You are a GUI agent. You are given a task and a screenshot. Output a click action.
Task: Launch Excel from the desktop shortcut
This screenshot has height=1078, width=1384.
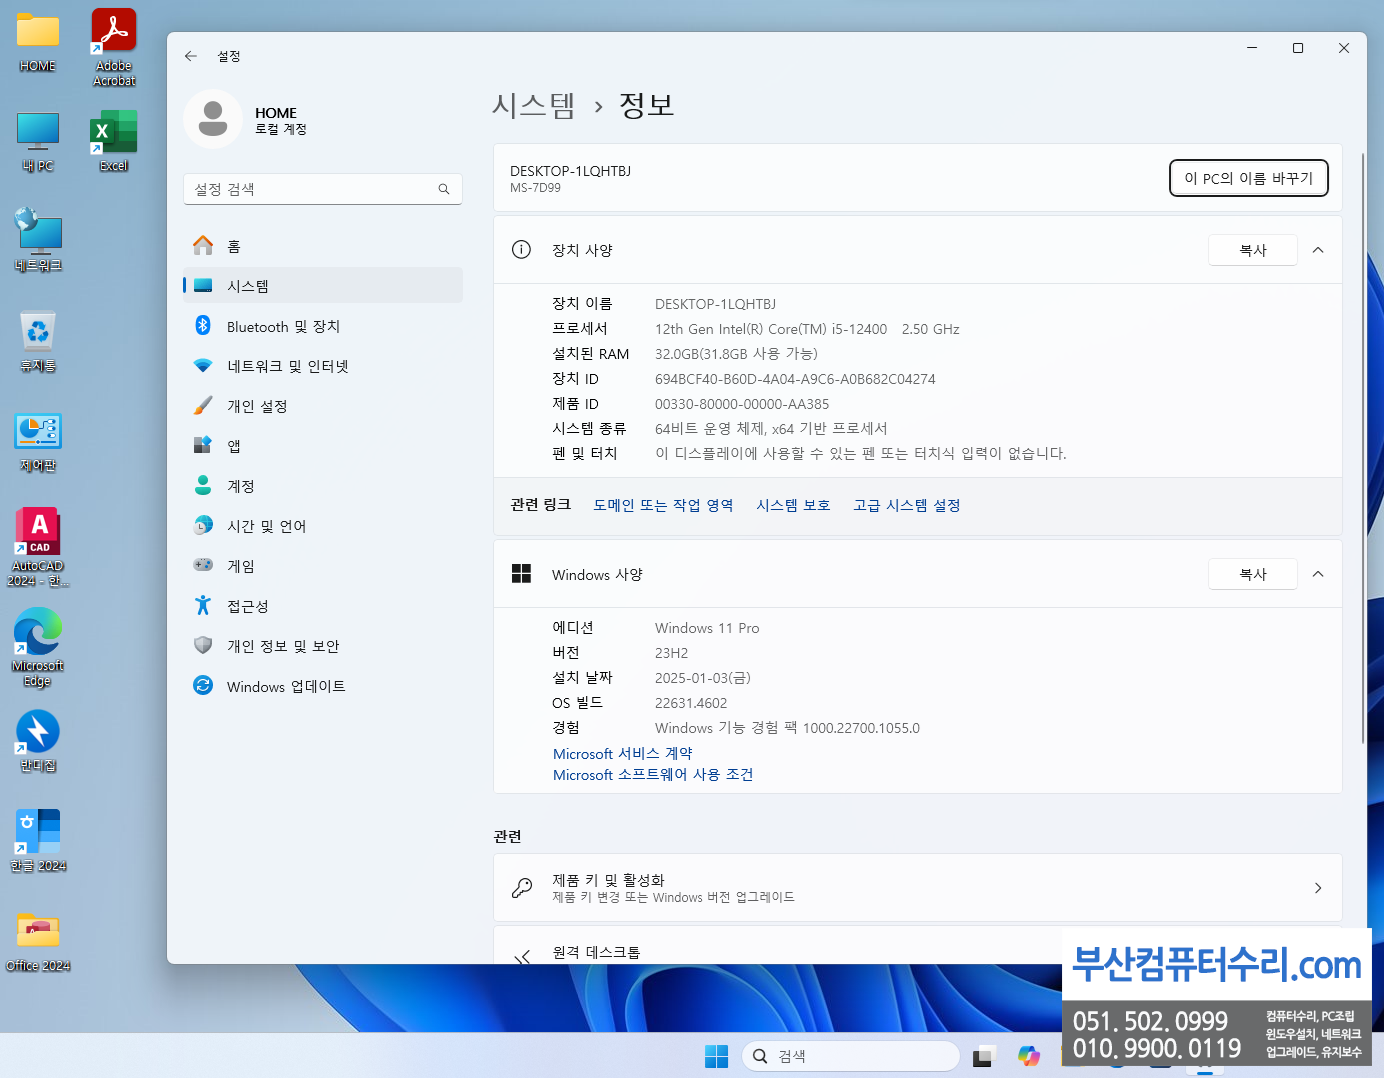[x=114, y=142]
